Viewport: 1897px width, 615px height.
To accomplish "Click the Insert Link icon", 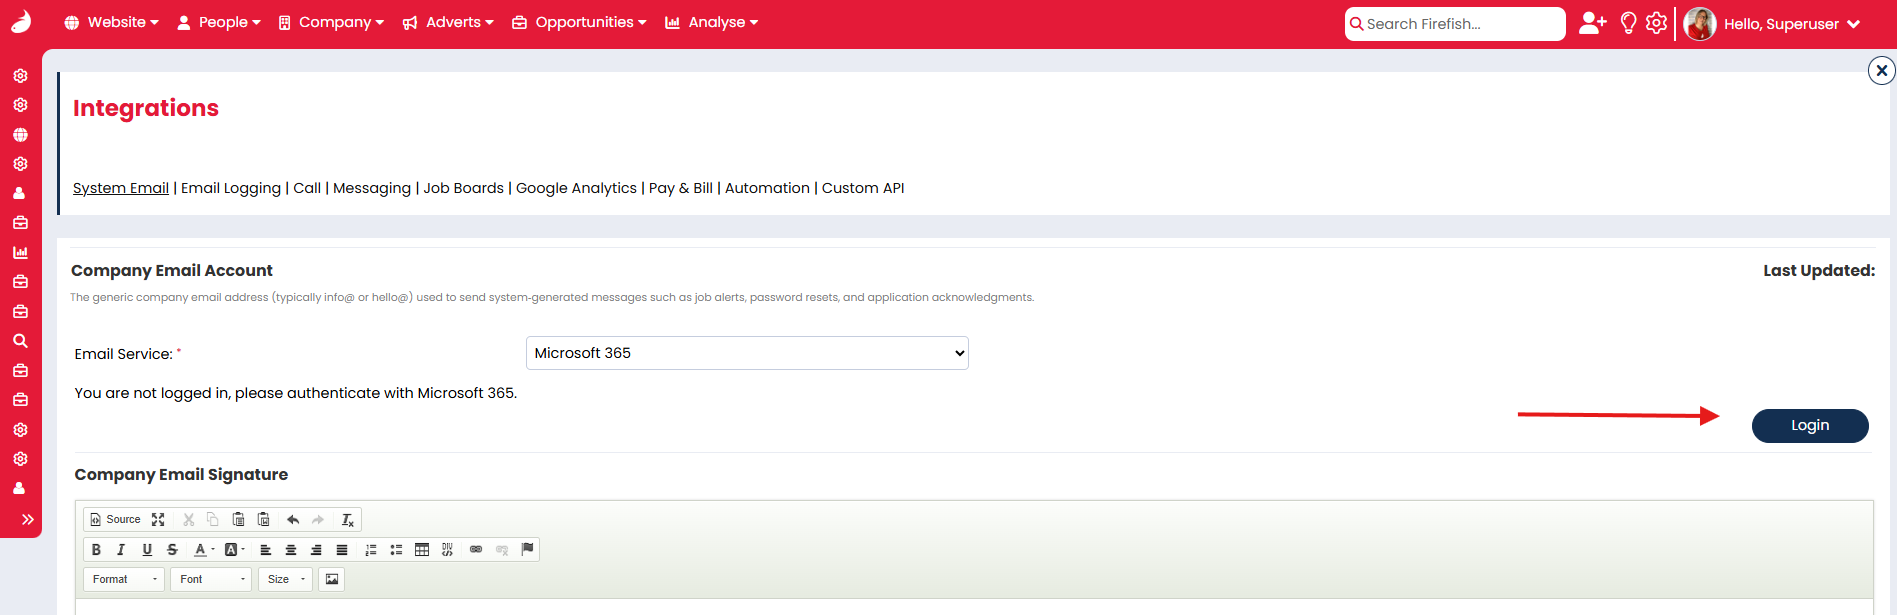I will coord(476,549).
